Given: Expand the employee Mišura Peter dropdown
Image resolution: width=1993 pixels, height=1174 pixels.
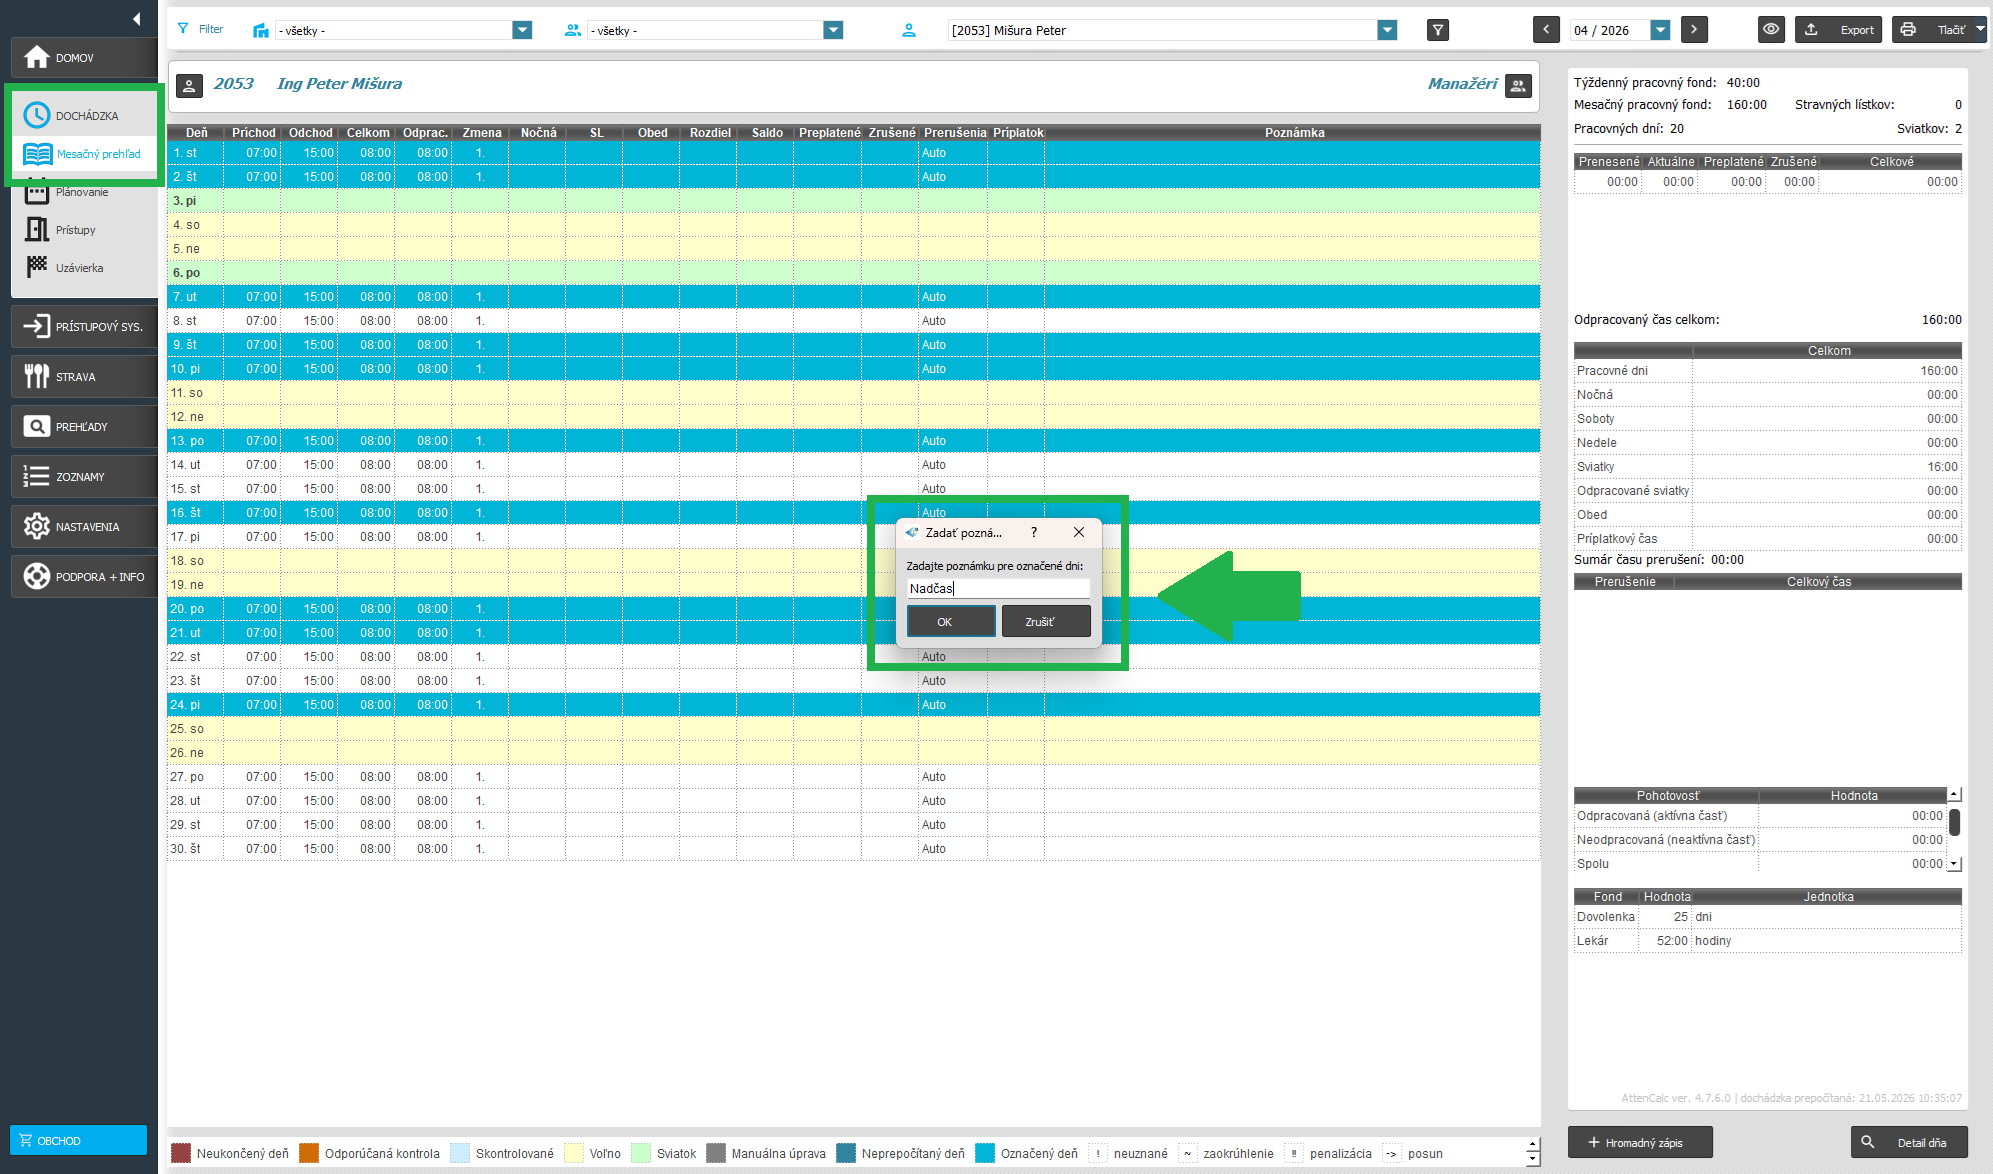Looking at the screenshot, I should (x=1387, y=30).
